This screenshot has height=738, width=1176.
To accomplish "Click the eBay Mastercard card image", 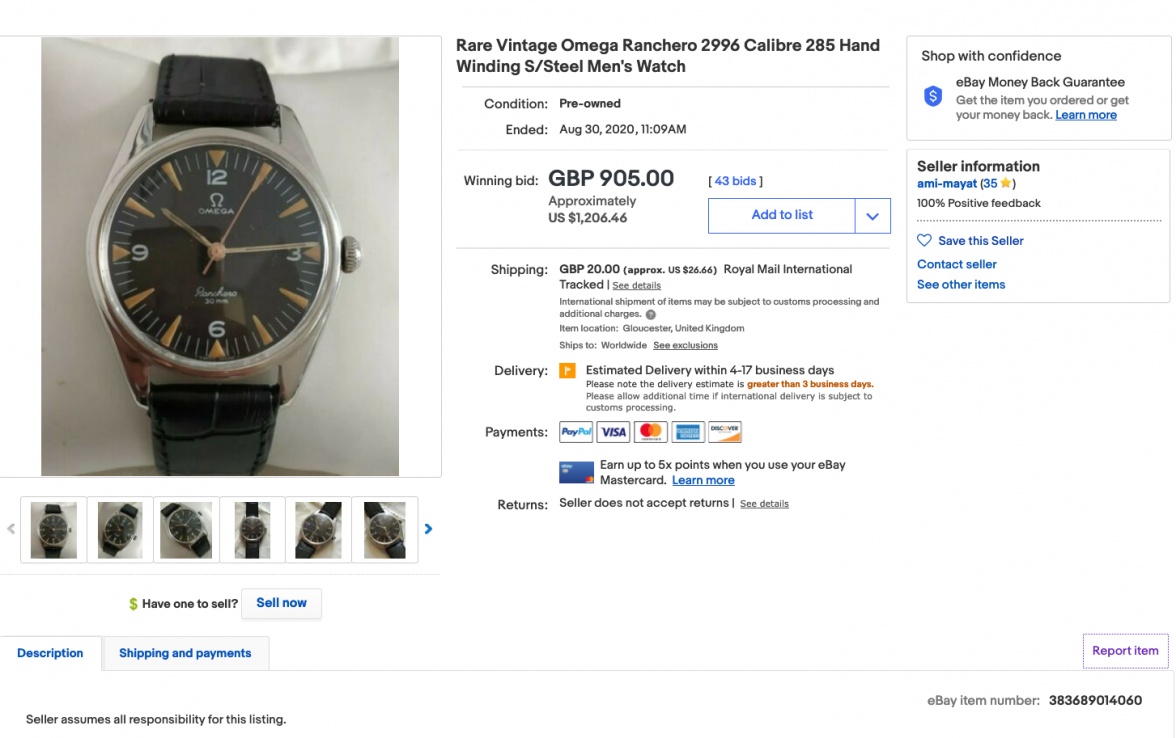I will (577, 472).
